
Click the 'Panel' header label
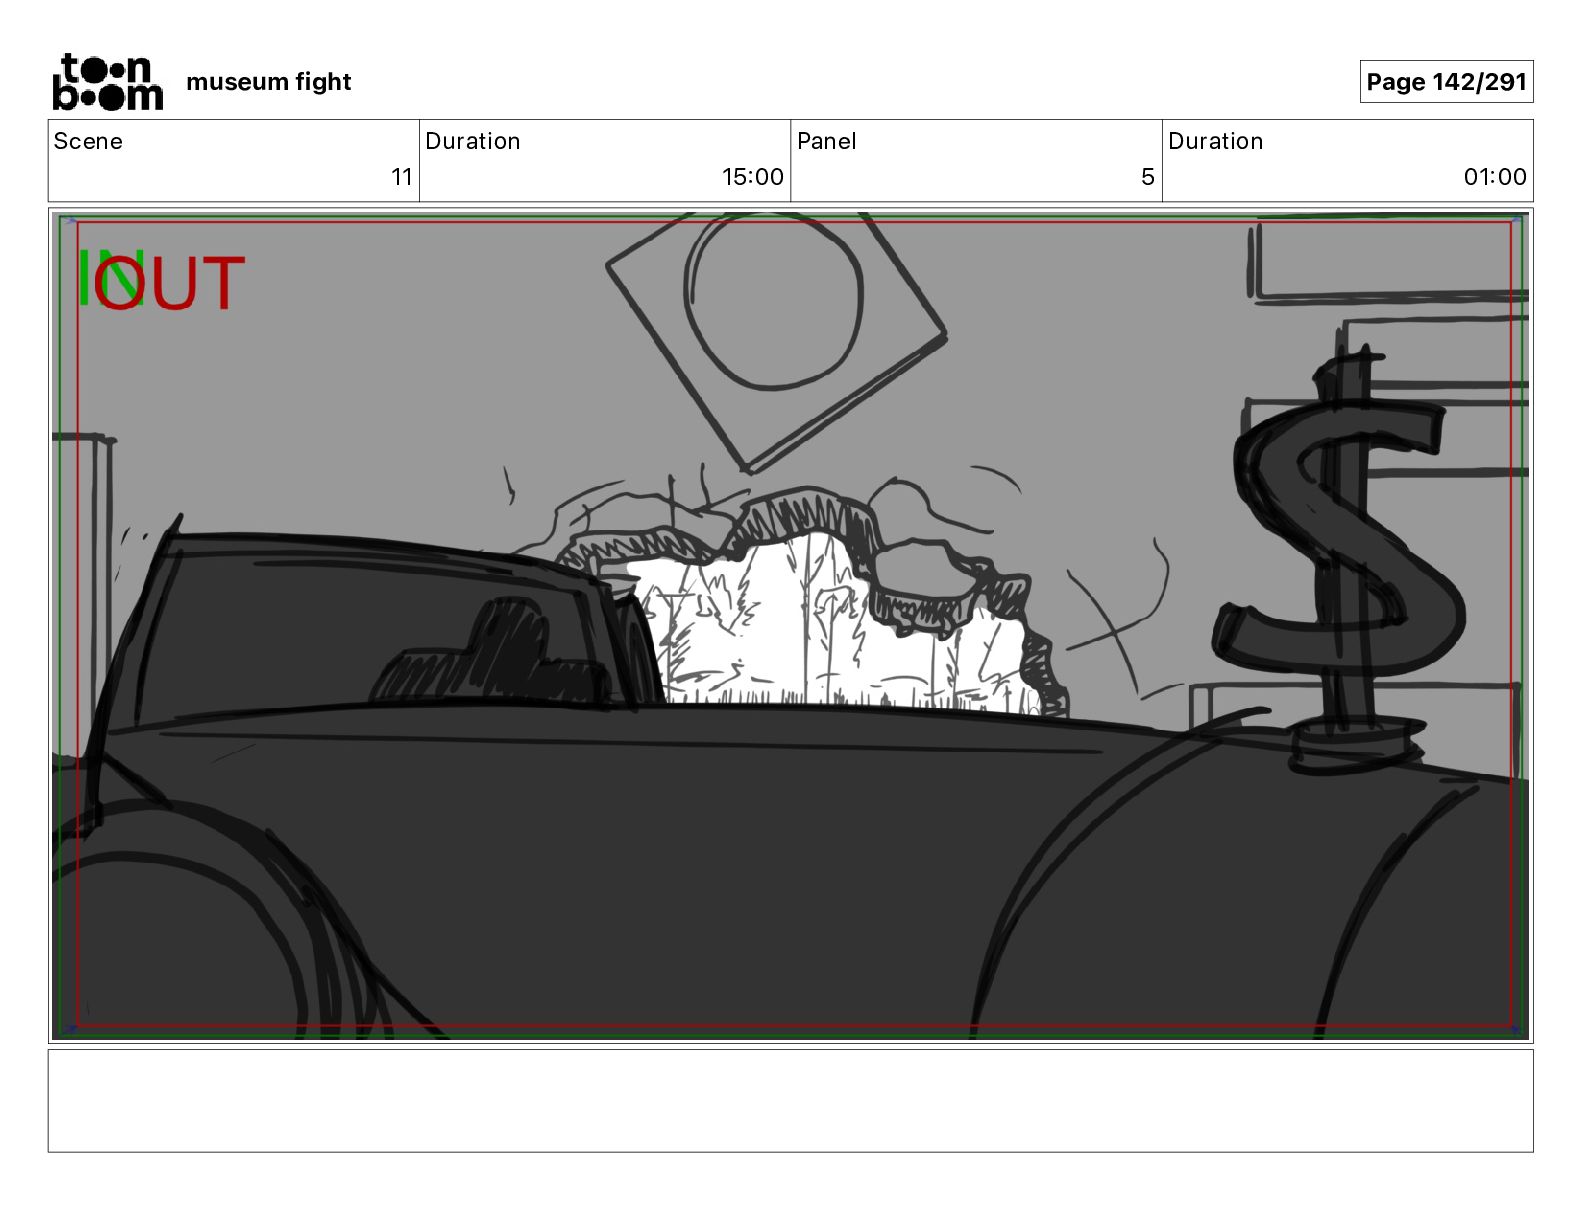coord(827,141)
